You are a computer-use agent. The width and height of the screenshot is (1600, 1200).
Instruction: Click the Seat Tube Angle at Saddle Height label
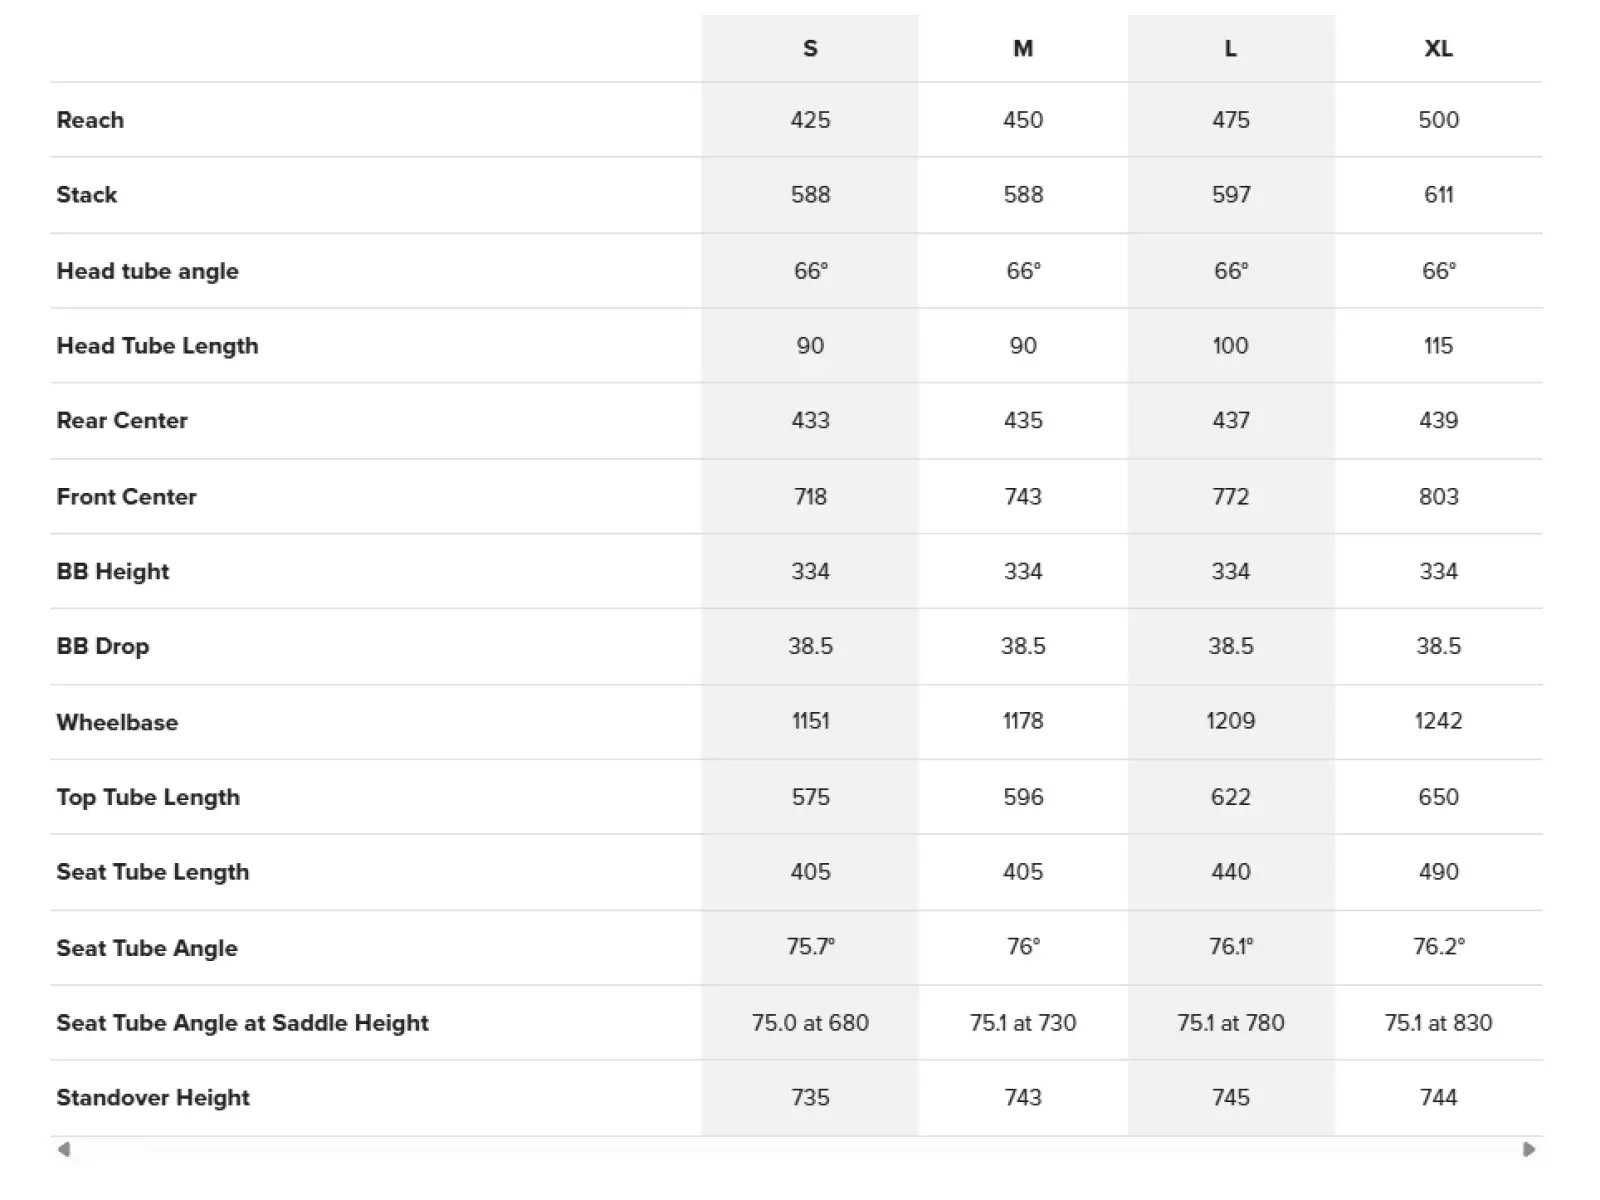[x=242, y=1023]
